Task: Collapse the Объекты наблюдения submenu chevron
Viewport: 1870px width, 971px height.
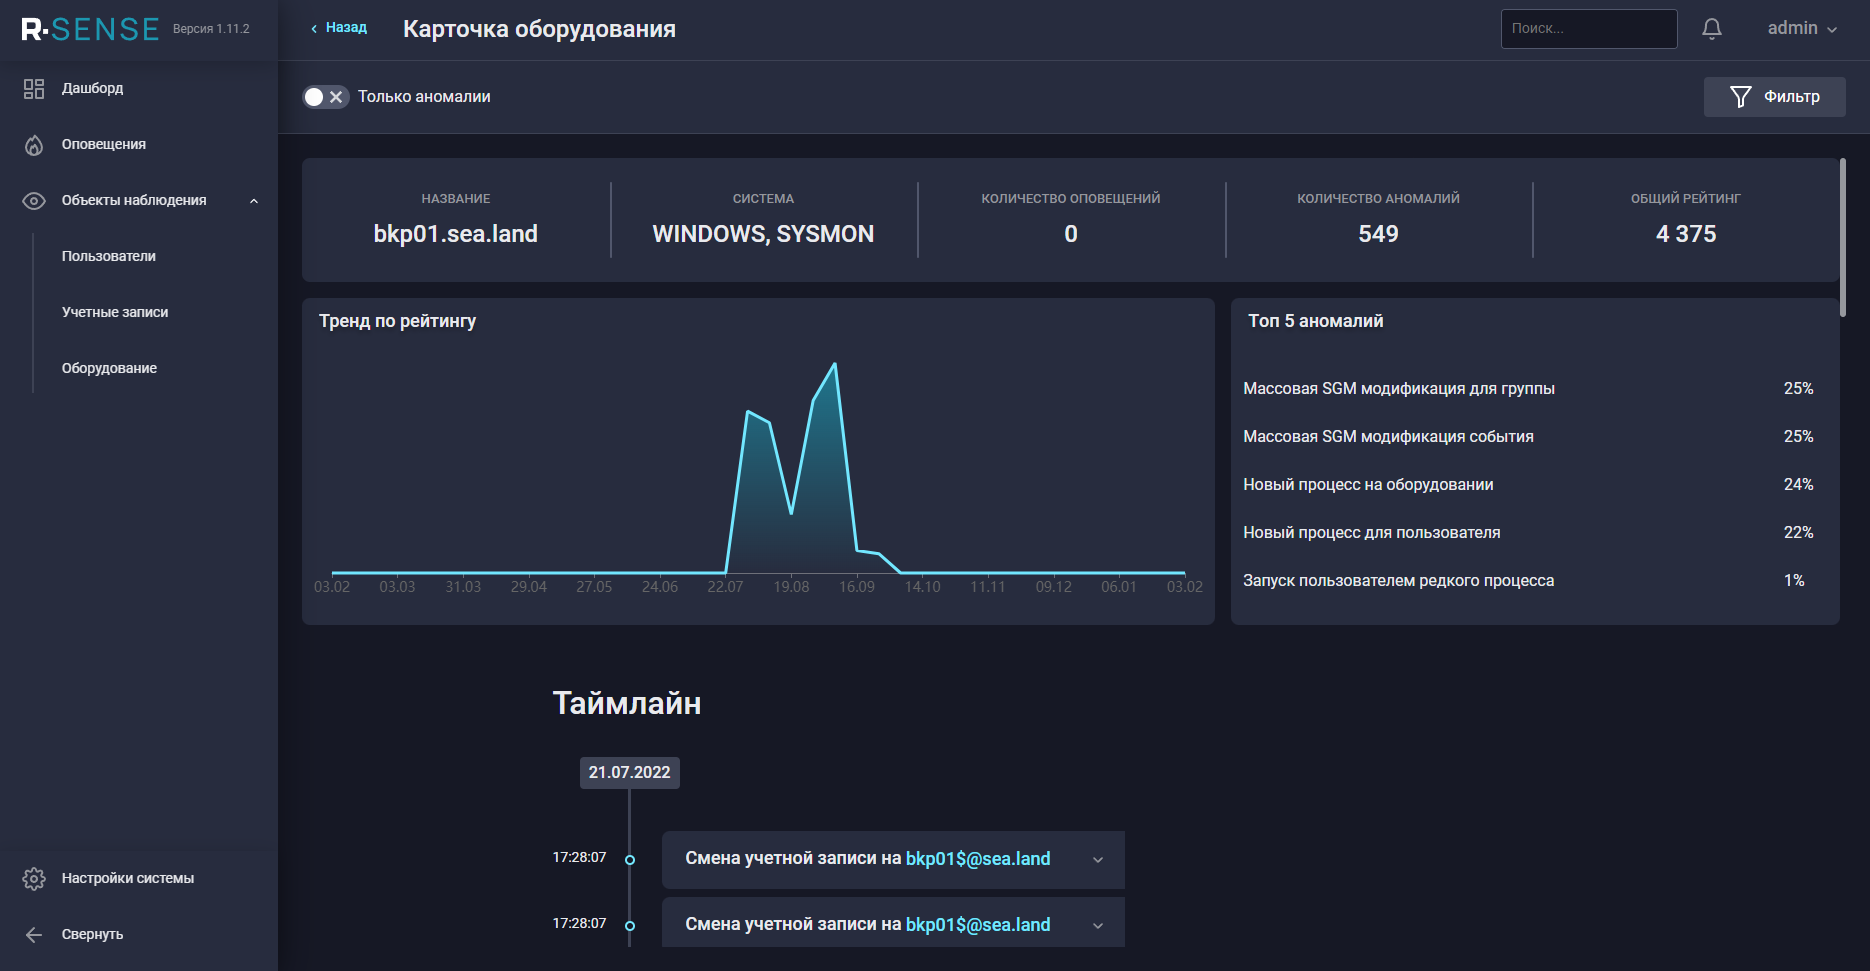Action: click(254, 201)
